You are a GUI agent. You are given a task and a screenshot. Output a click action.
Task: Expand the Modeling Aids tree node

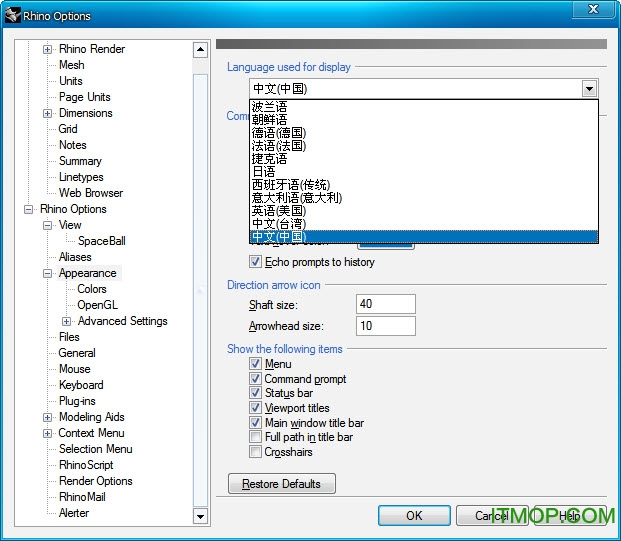(x=47, y=417)
